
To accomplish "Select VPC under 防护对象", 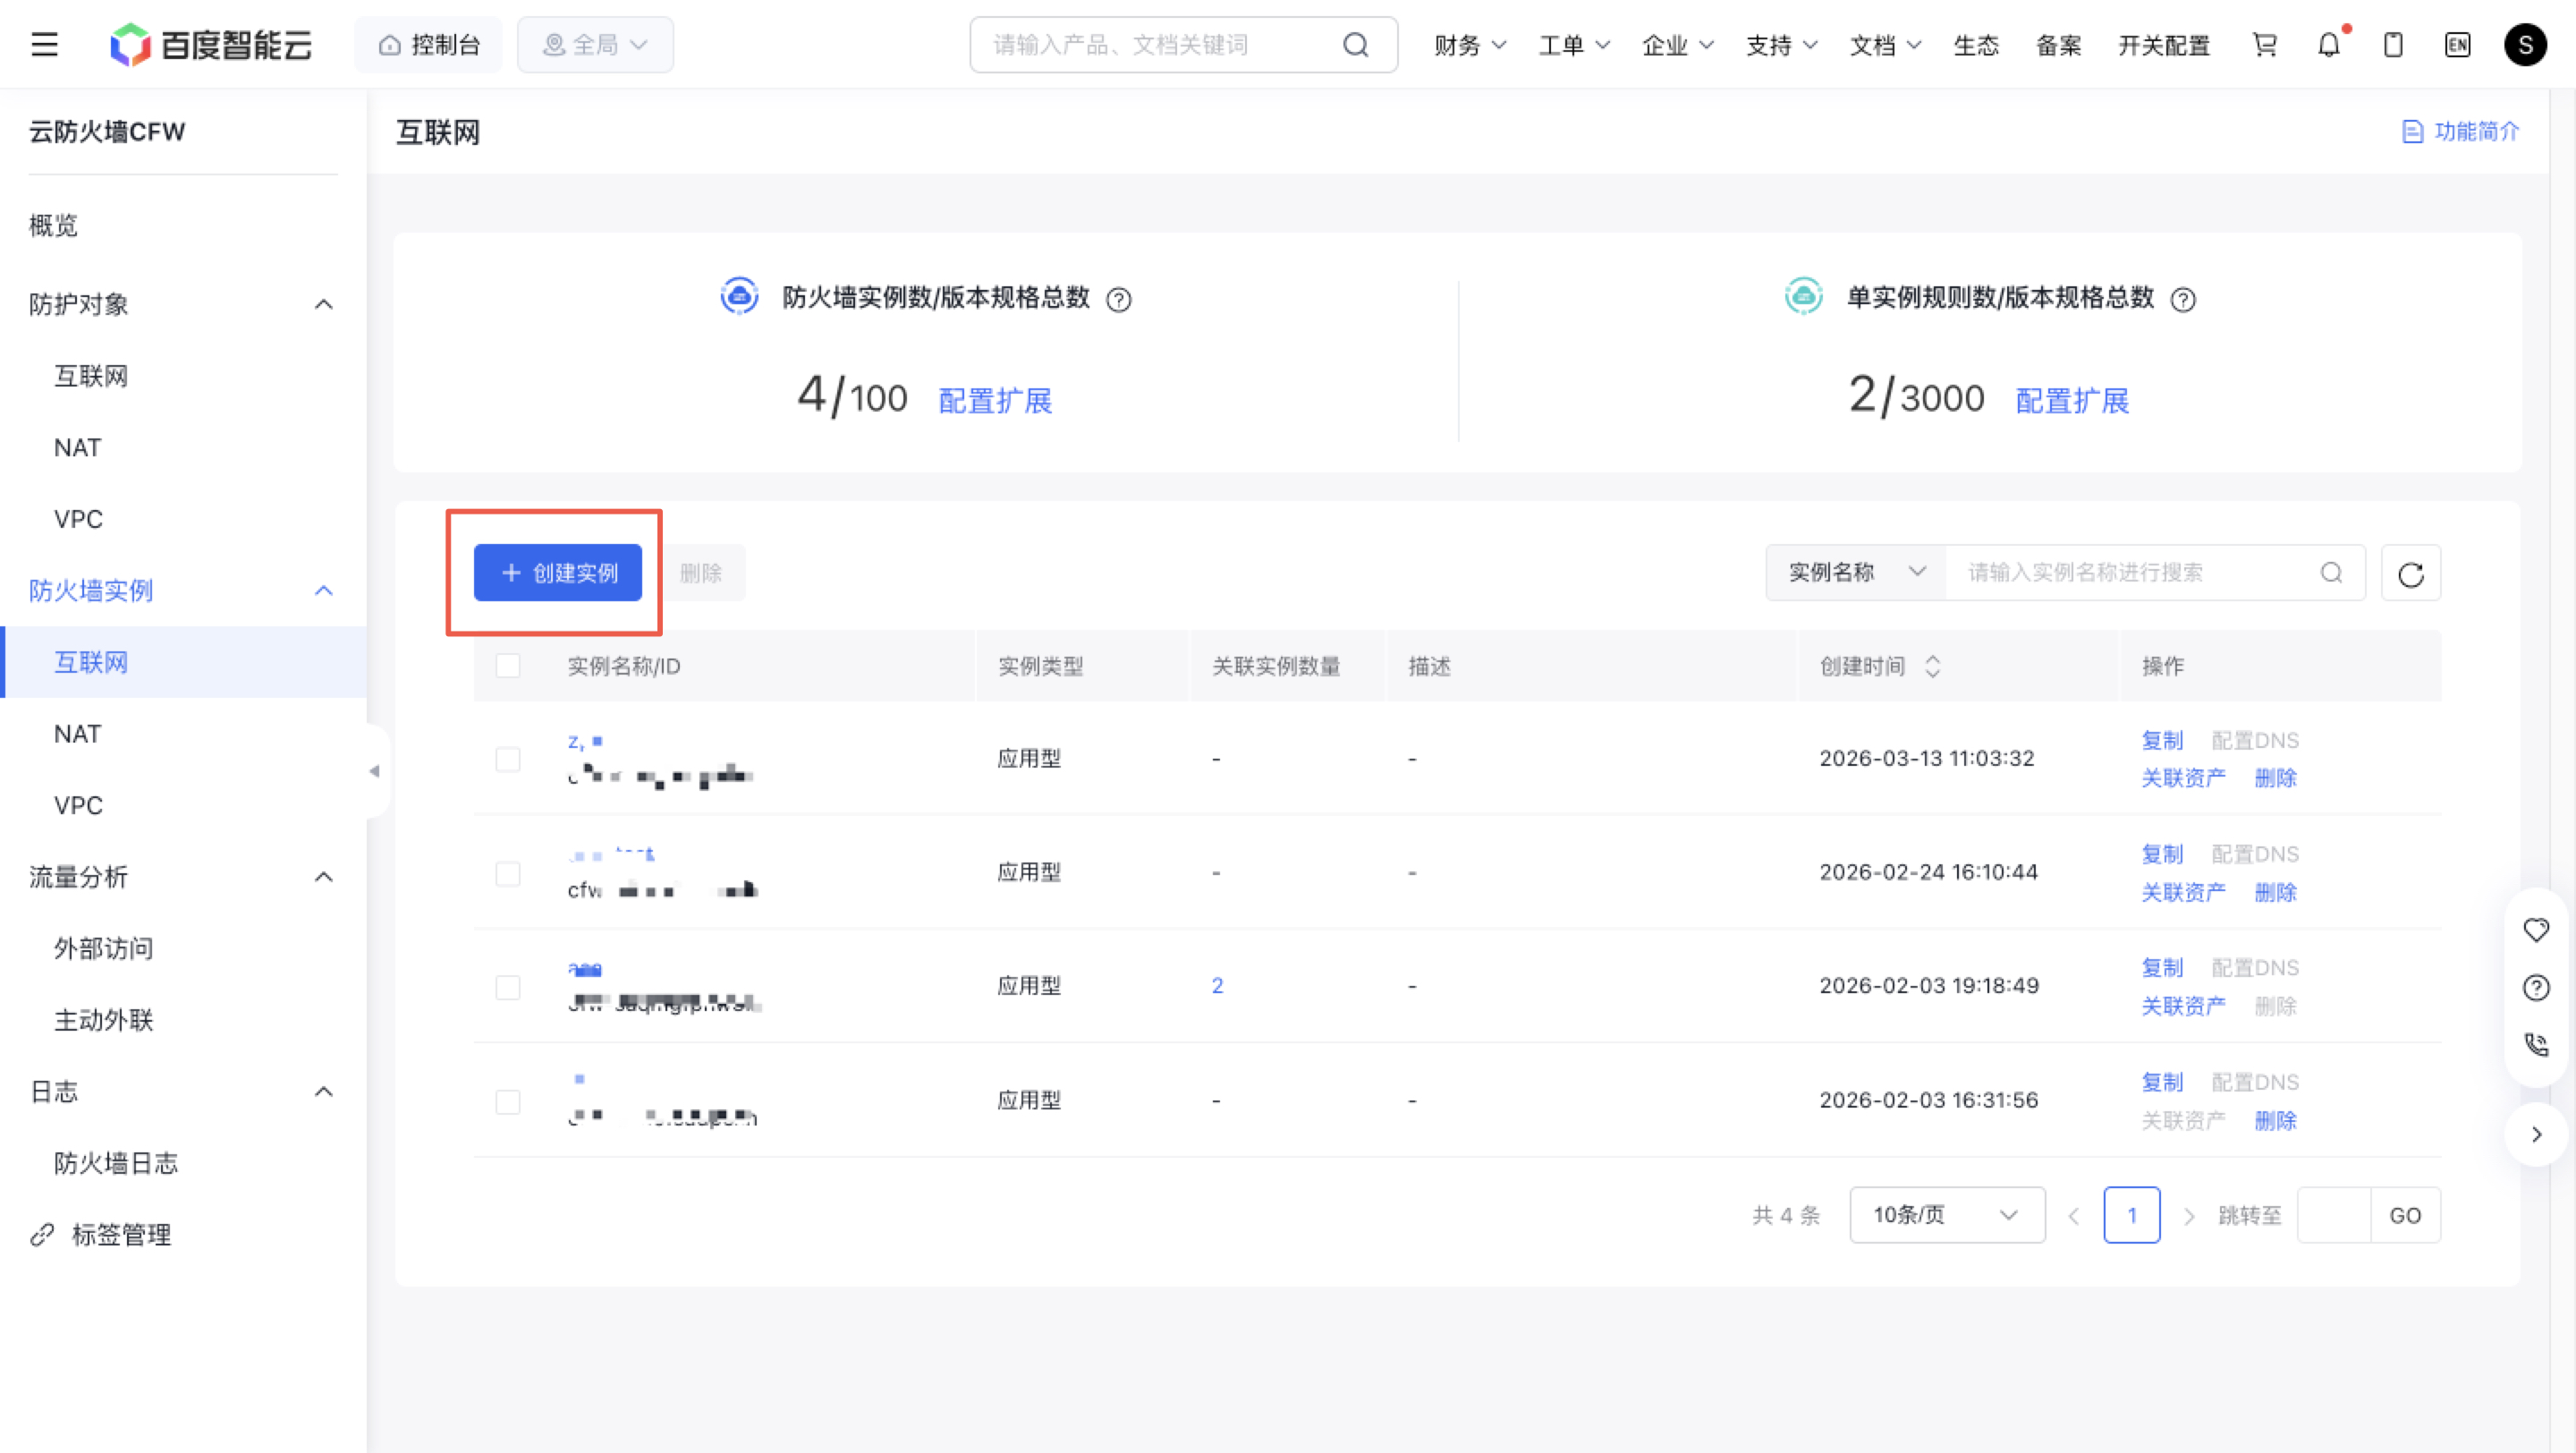I will [x=78, y=519].
